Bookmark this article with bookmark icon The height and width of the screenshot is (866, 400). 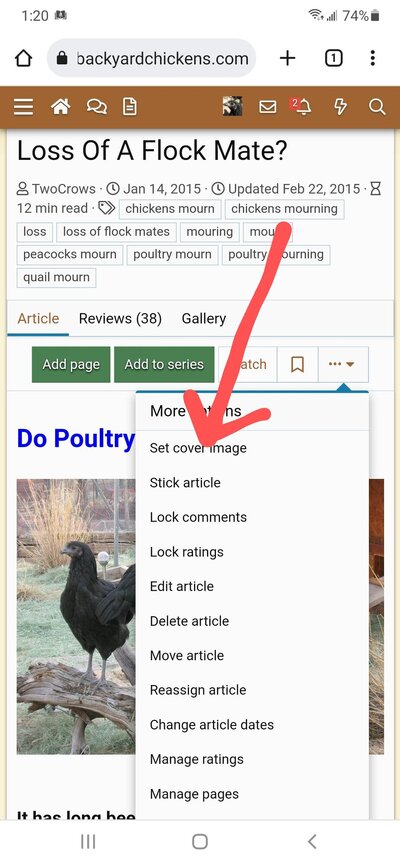pyautogui.click(x=297, y=365)
